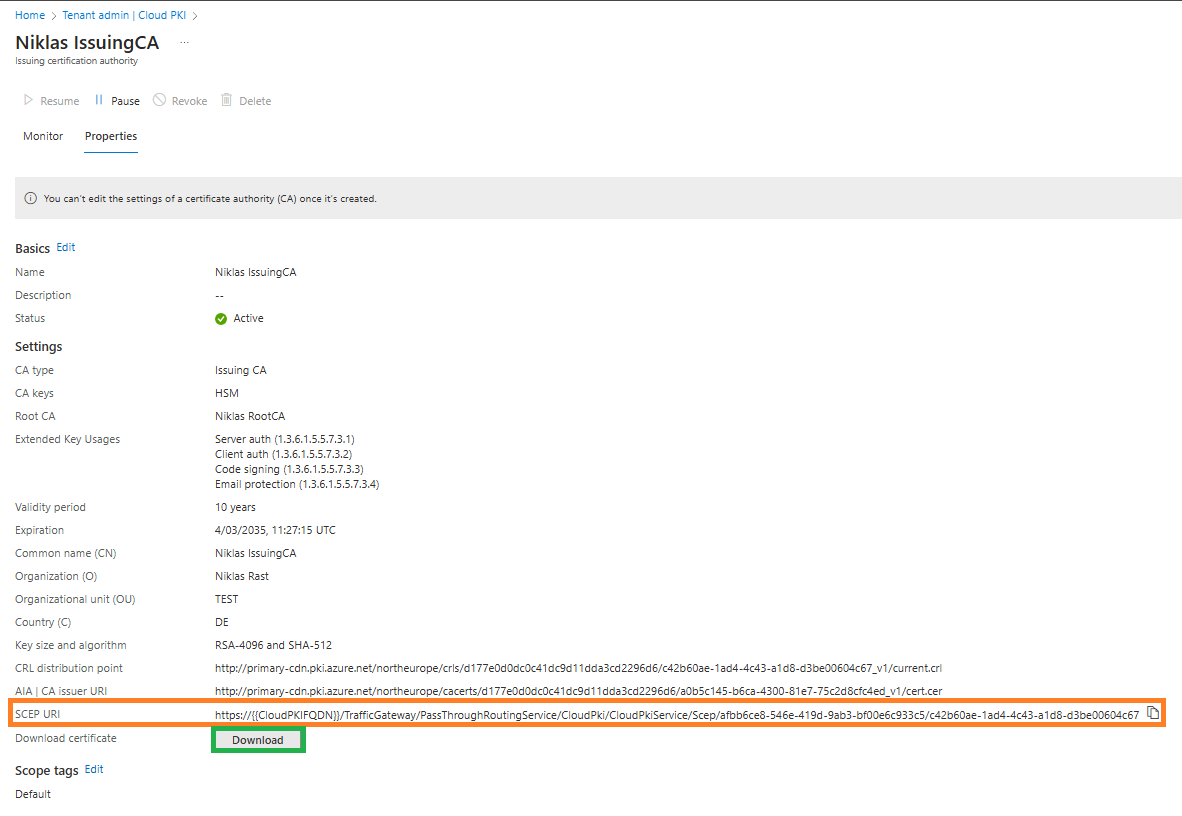Click the Delete trash can icon
Viewport: 1182px width, 816px height.
click(x=227, y=101)
